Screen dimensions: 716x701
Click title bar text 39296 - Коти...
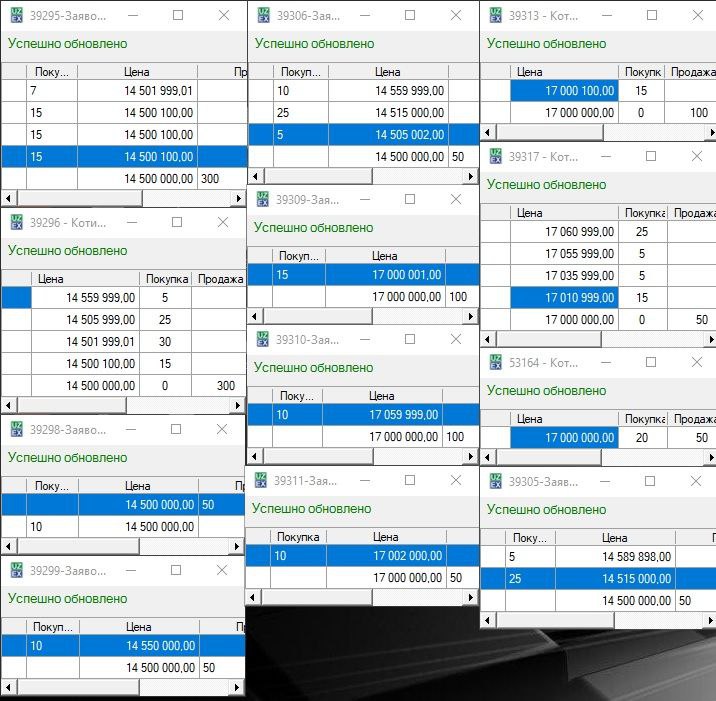pyautogui.click(x=68, y=222)
